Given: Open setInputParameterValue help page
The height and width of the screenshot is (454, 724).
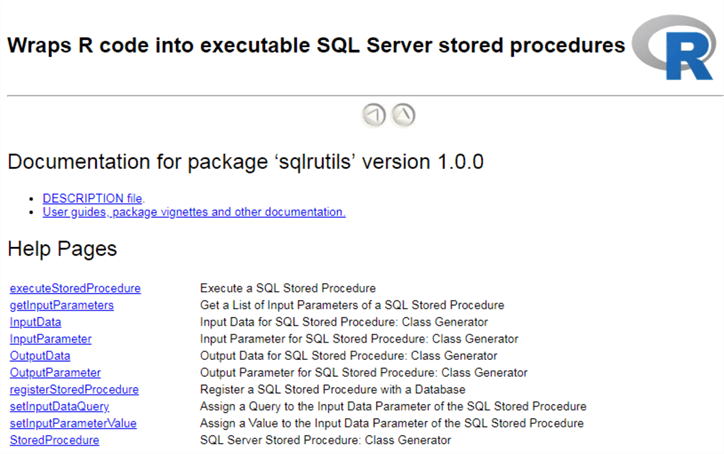Looking at the screenshot, I should [73, 424].
